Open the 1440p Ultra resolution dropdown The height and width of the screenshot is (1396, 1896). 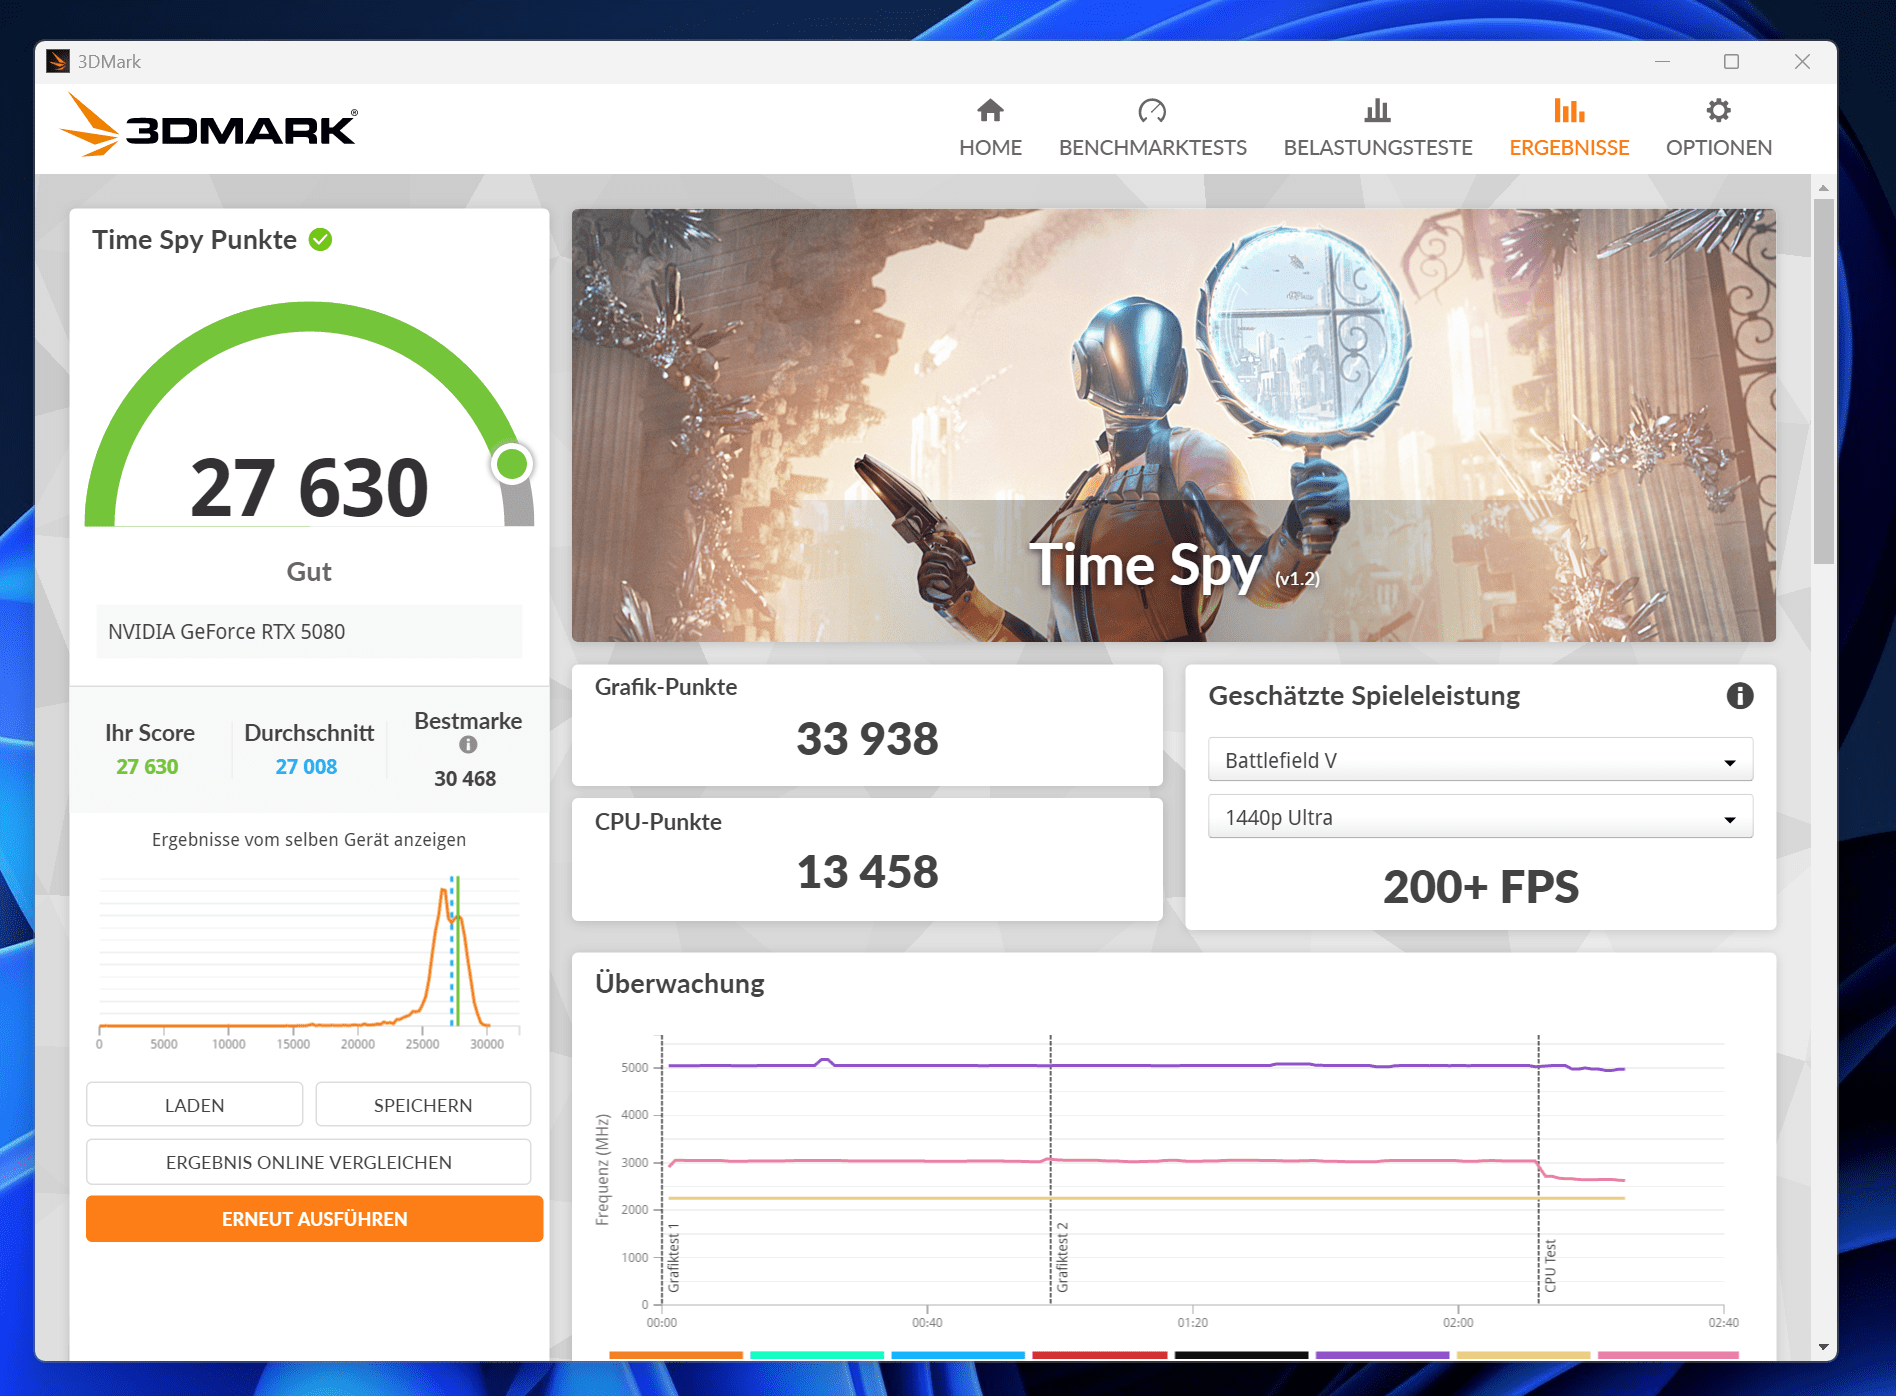click(x=1480, y=817)
